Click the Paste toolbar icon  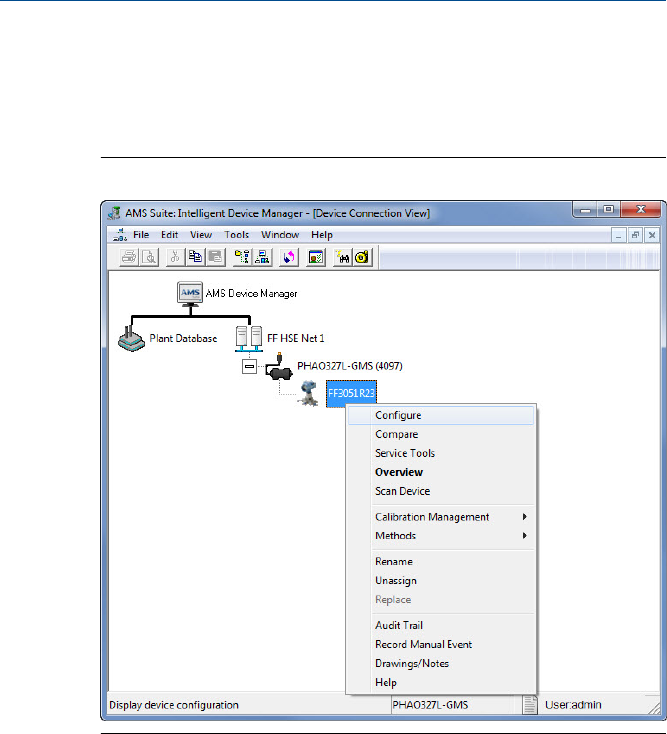(x=215, y=257)
